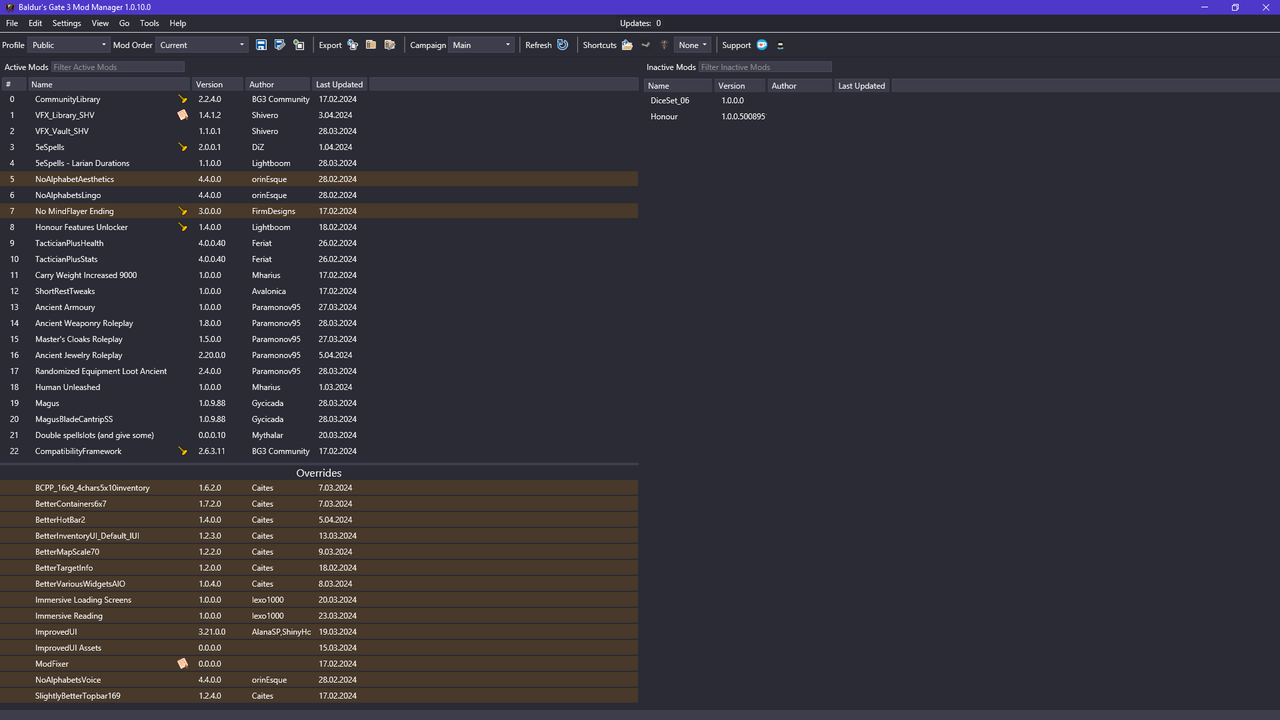The height and width of the screenshot is (720, 1280).
Task: Click the third Export archive-as icon
Action: pos(390,45)
